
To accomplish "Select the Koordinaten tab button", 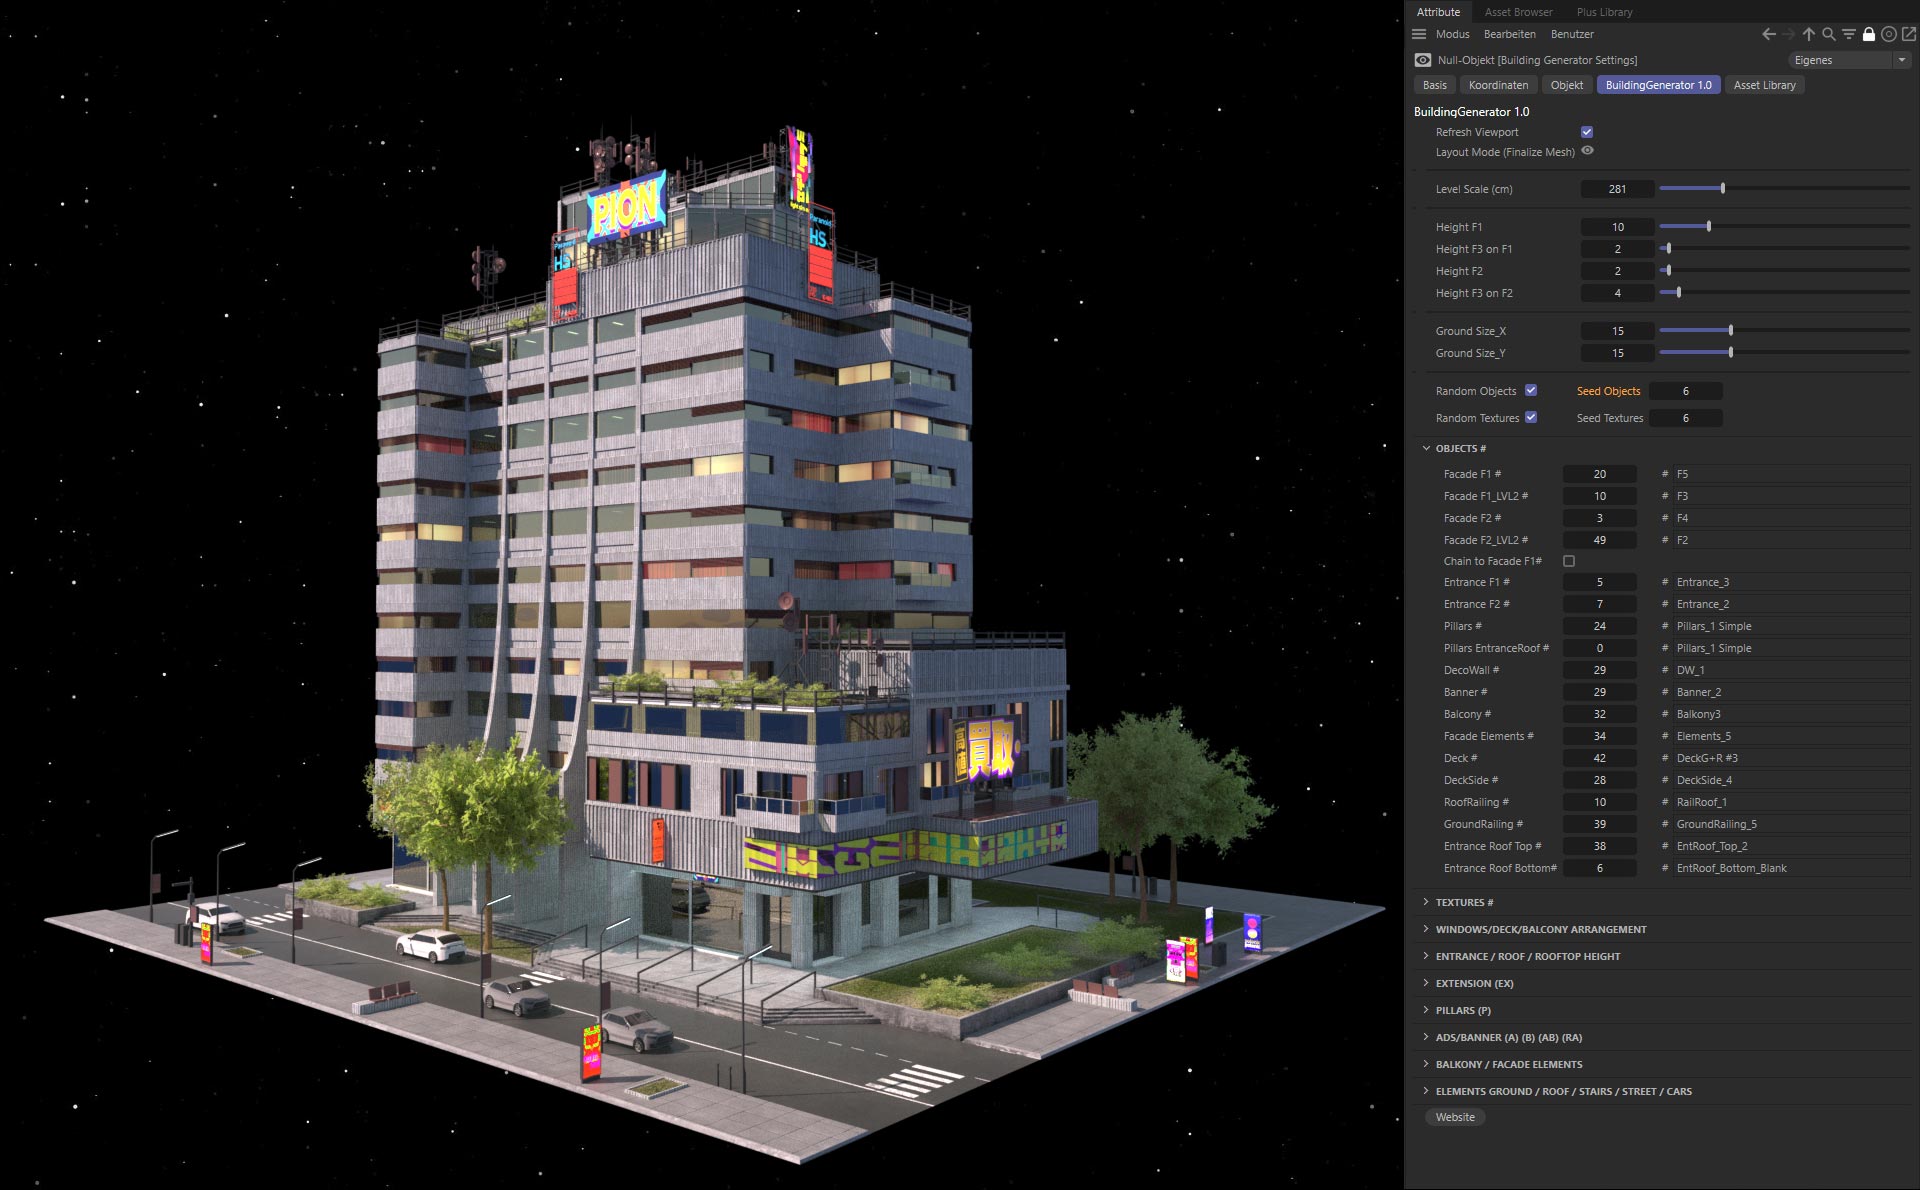I will click(x=1498, y=85).
